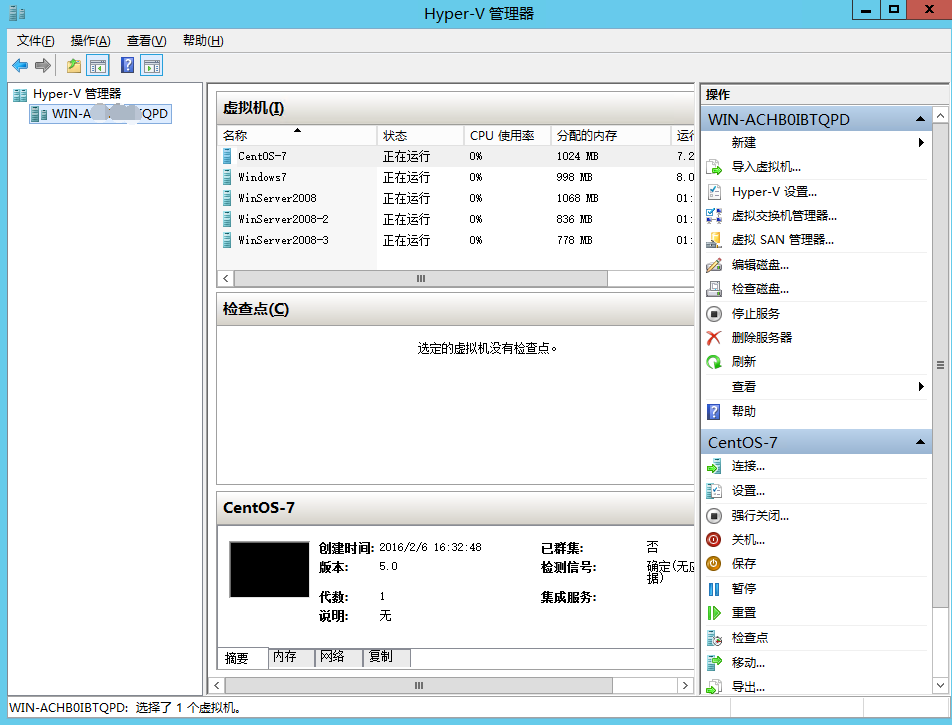Open the Help question mark toolbar icon

coord(128,66)
